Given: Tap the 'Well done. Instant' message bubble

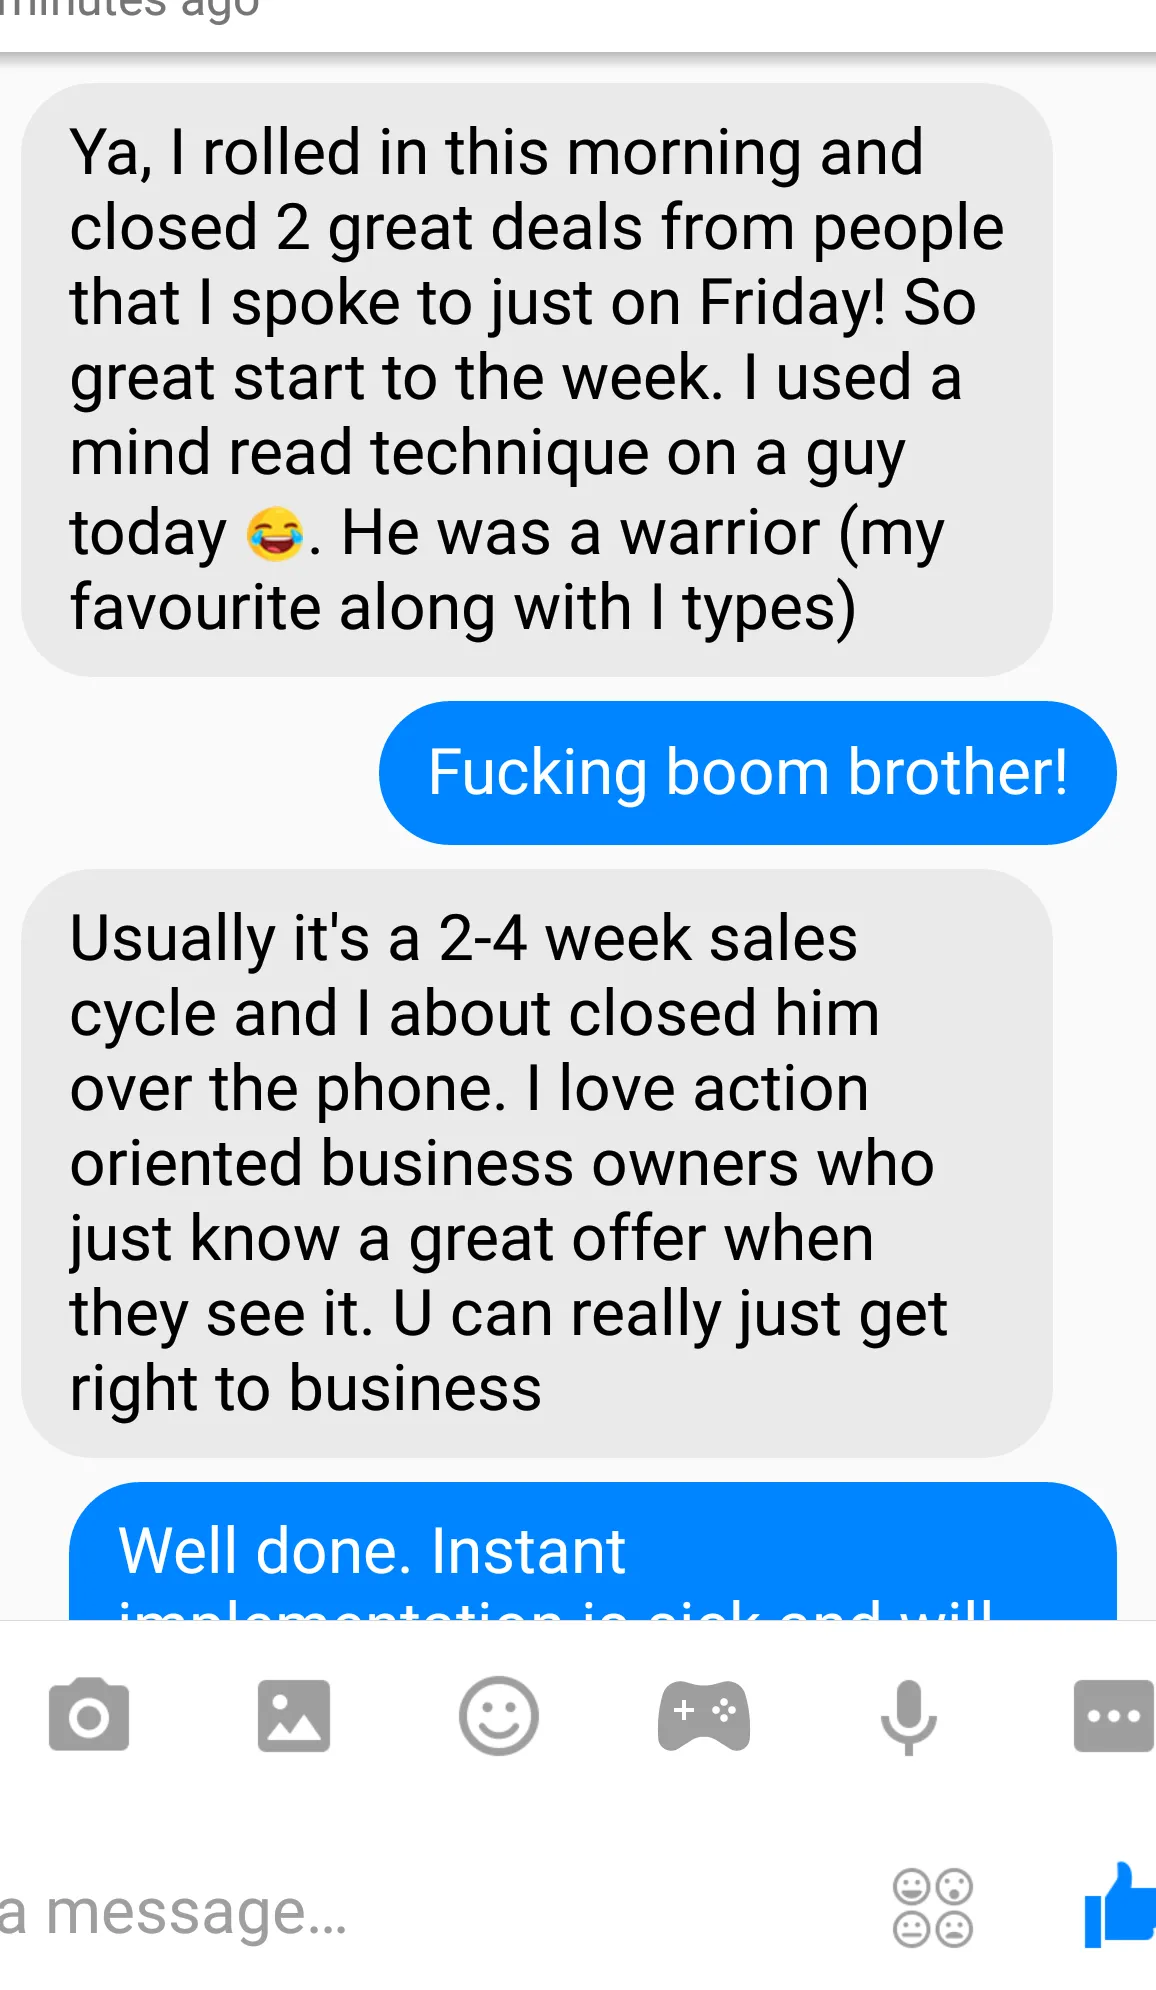Looking at the screenshot, I should (592, 1551).
